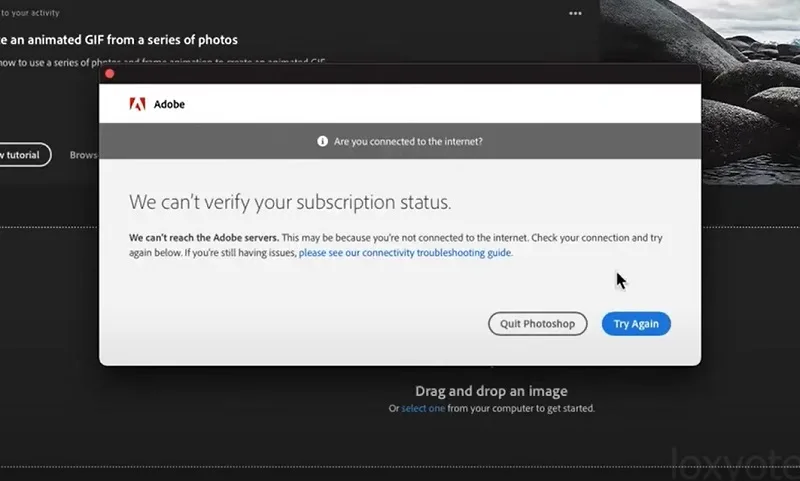This screenshot has height=481, width=800.
Task: Click the dark title bar of the dialog
Action: [x=400, y=74]
